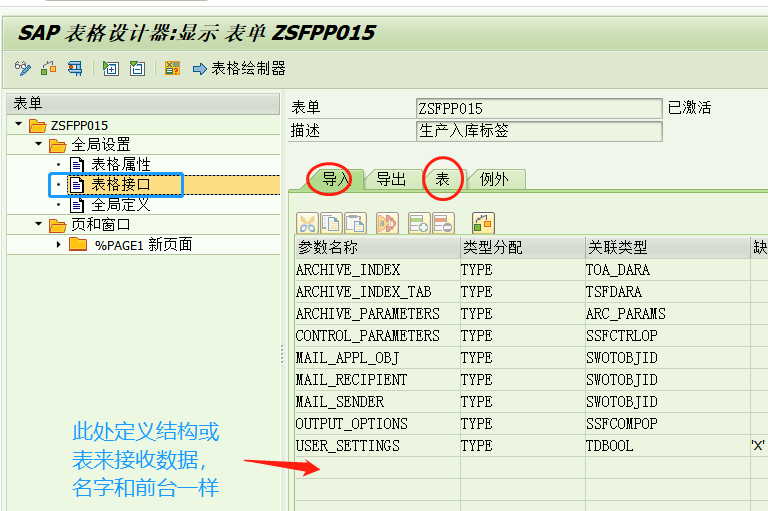
Task: Click the TSFDARA associated type cell
Action: point(668,292)
